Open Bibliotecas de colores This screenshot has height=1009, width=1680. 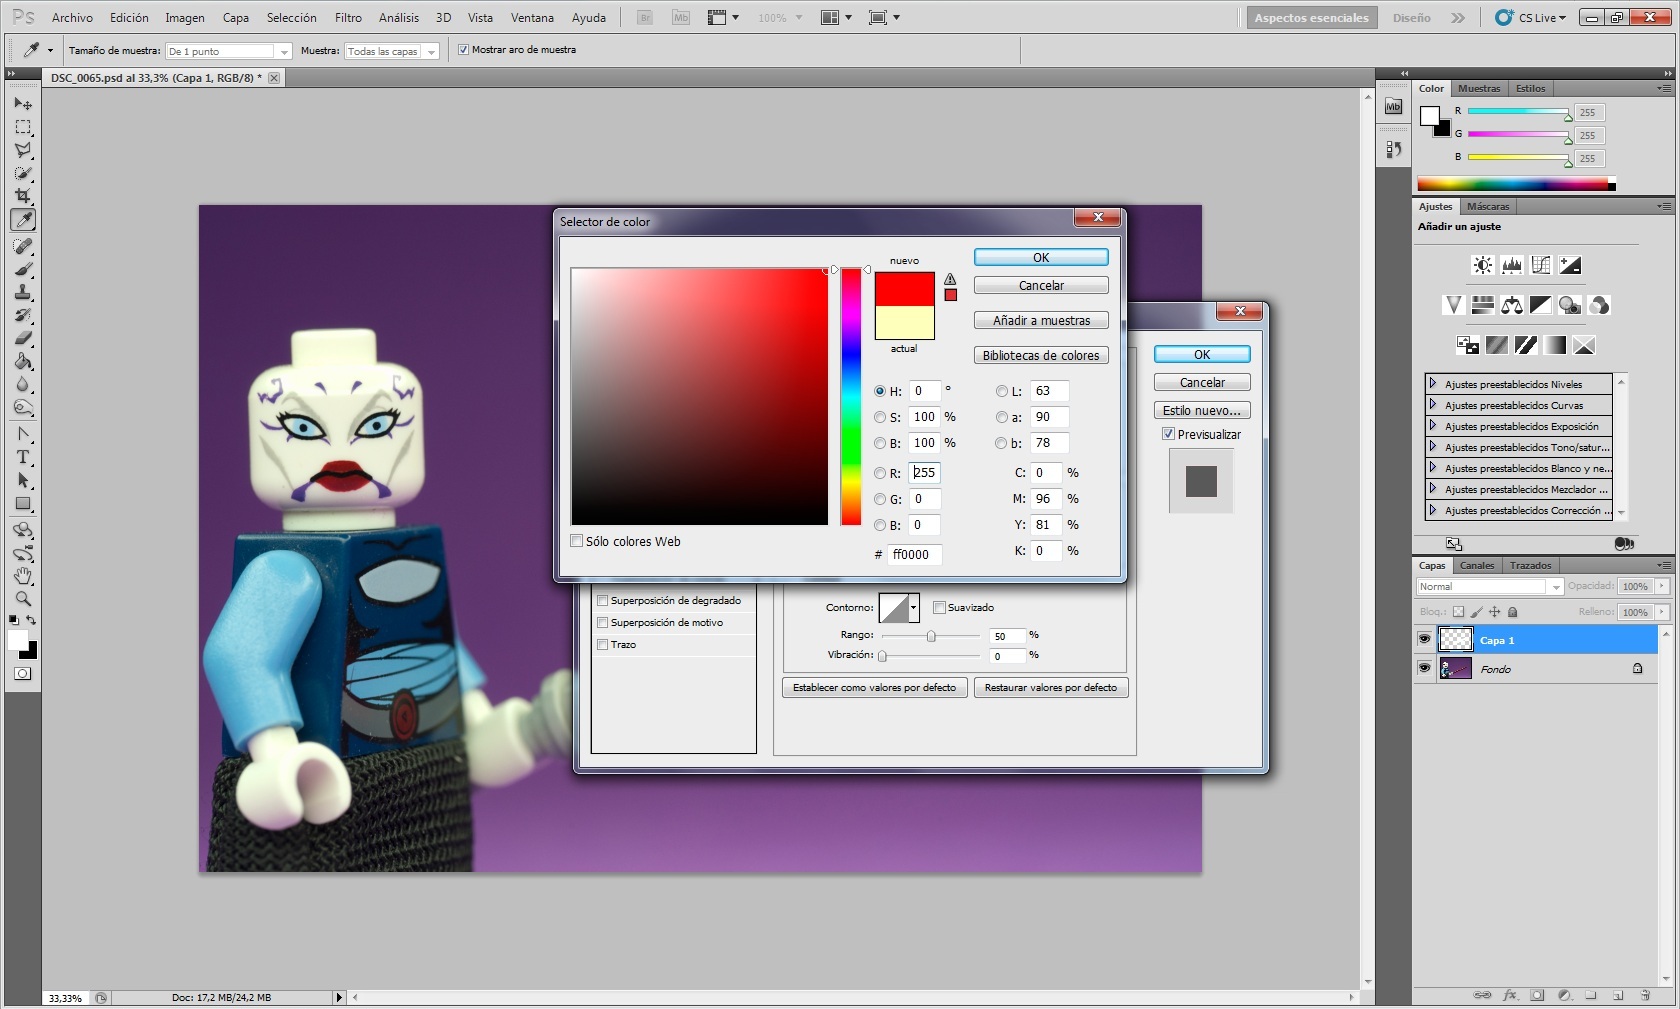1041,356
